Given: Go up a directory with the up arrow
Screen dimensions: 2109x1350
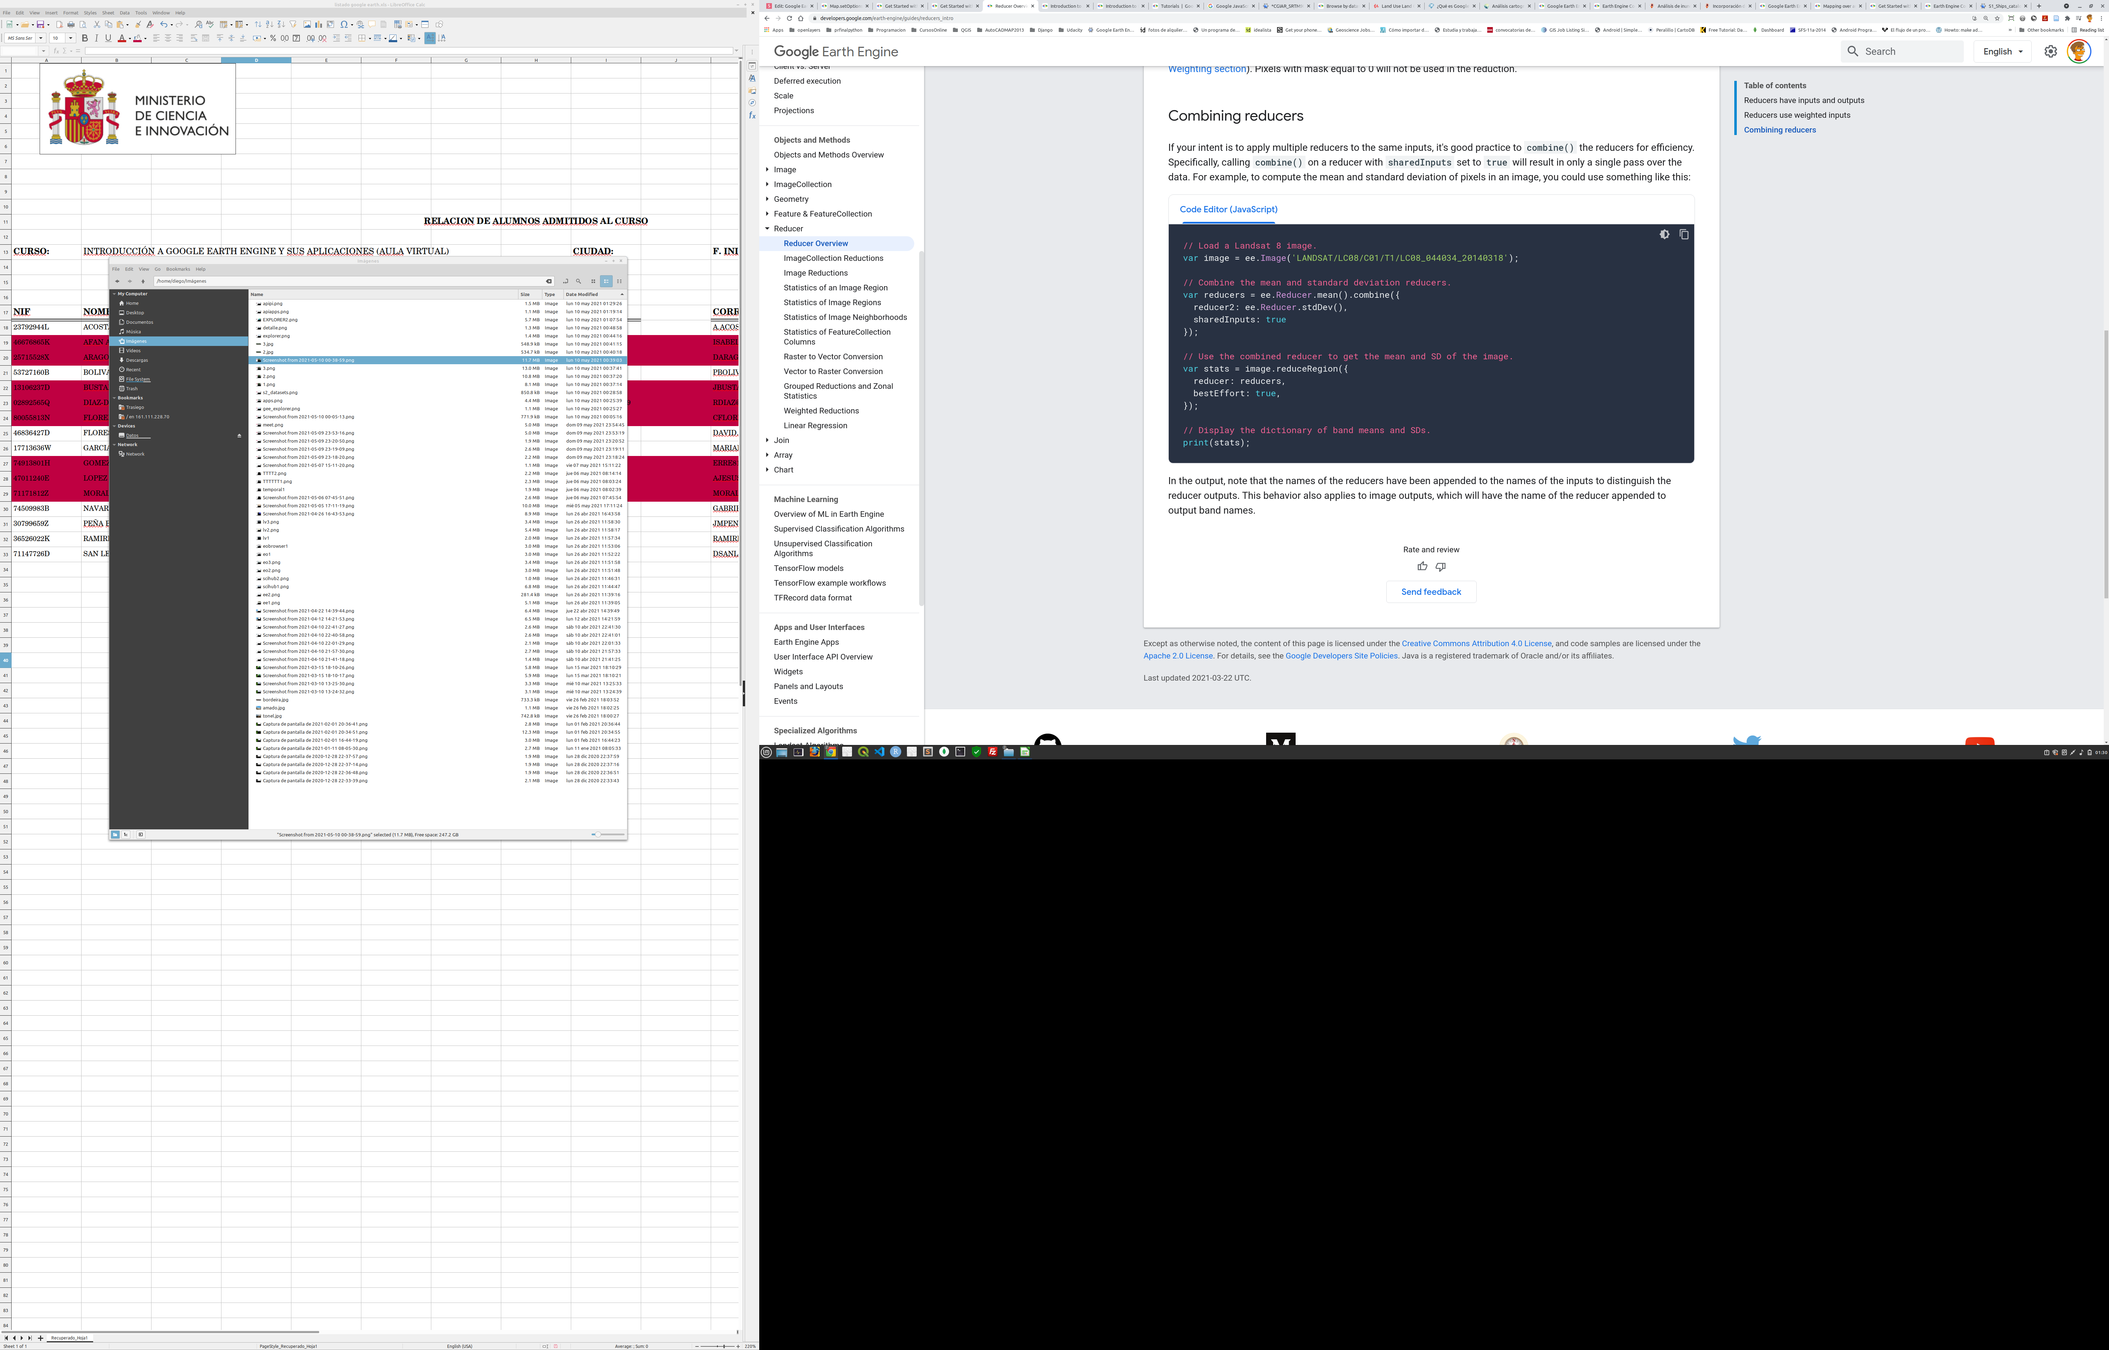Looking at the screenshot, I should click(143, 281).
